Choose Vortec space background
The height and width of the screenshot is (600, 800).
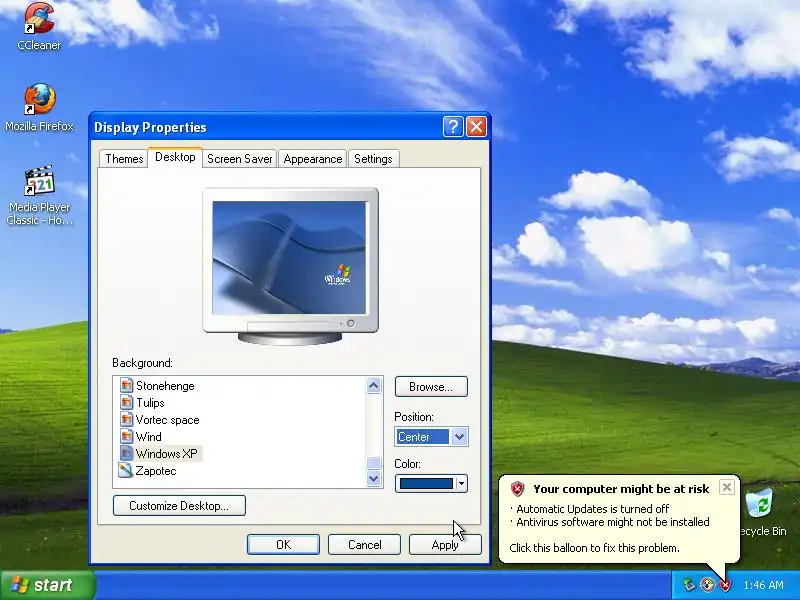167,420
